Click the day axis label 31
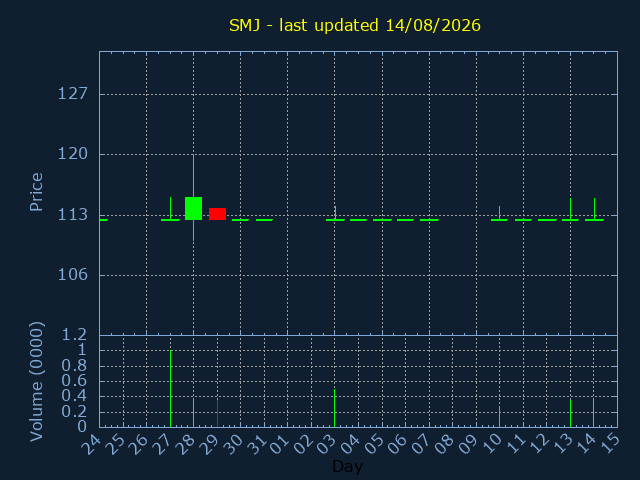Screen dimensions: 640x480 257,443
